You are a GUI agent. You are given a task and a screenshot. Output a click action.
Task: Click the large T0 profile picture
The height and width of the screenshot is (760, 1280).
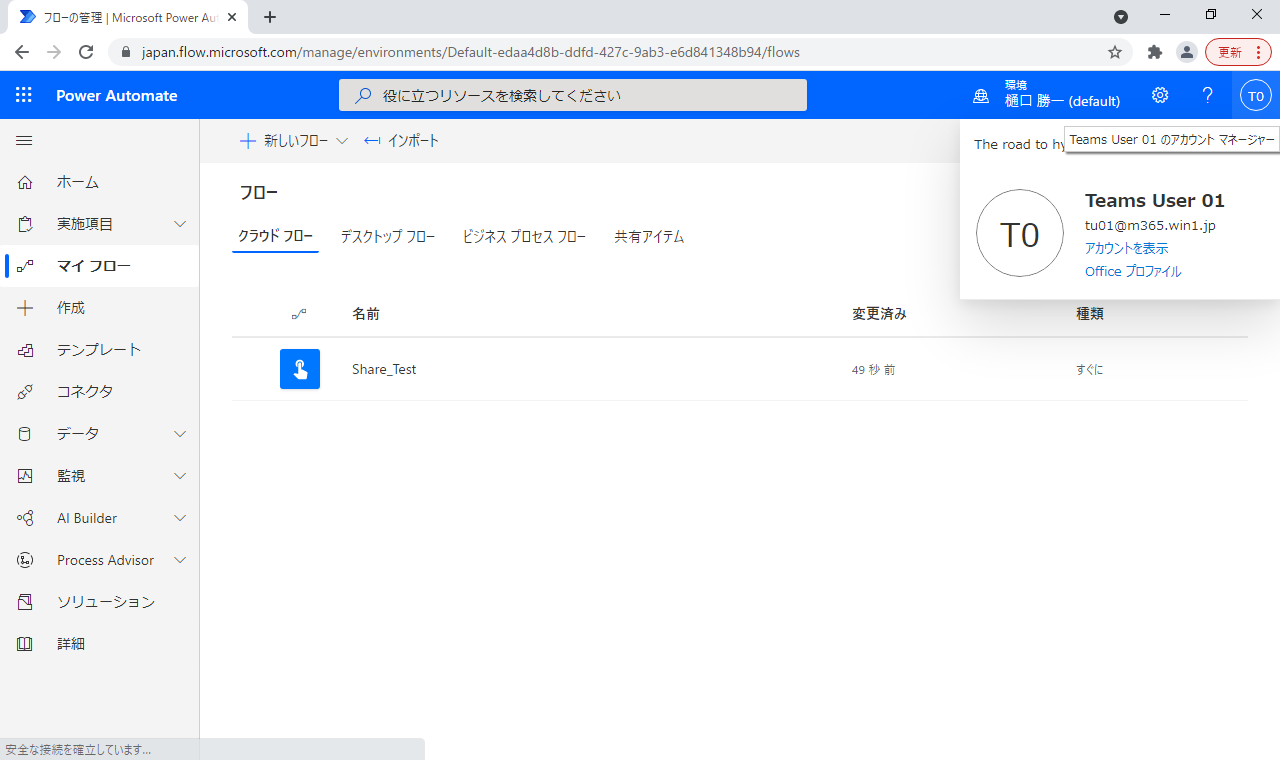click(x=1020, y=233)
